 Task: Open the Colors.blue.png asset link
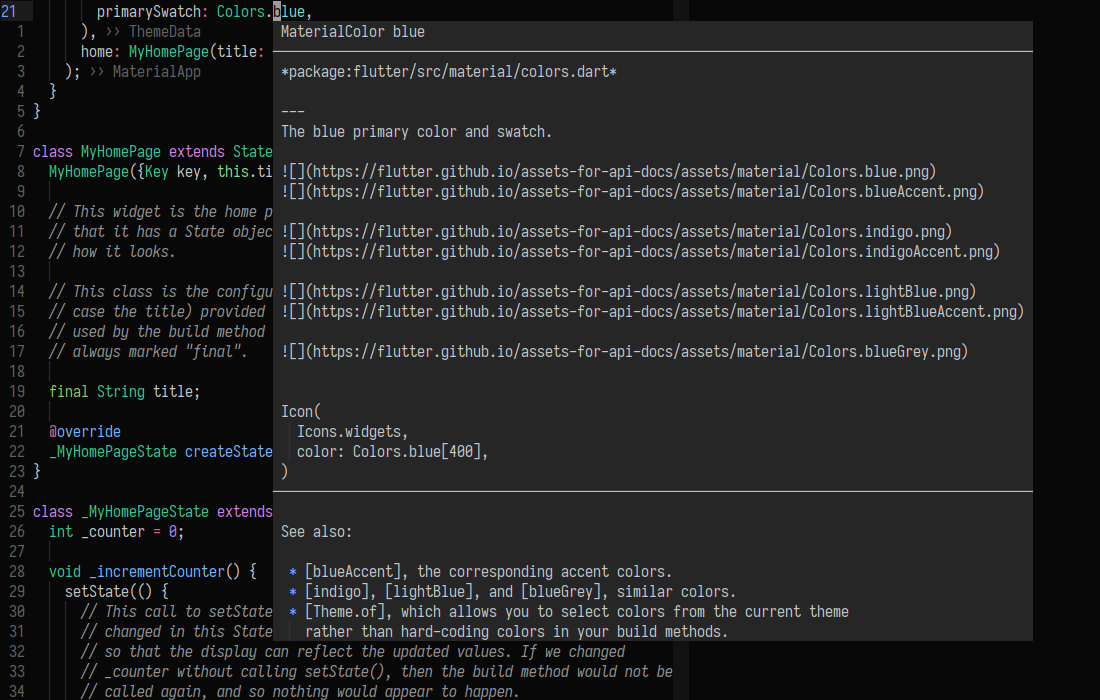pyautogui.click(x=610, y=171)
